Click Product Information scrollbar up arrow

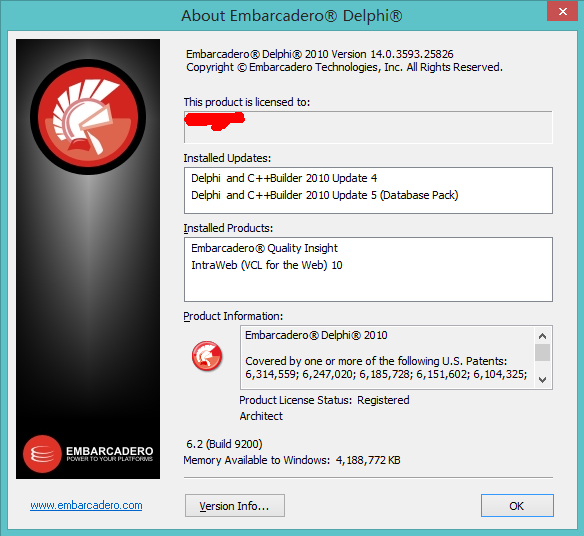pyautogui.click(x=543, y=336)
